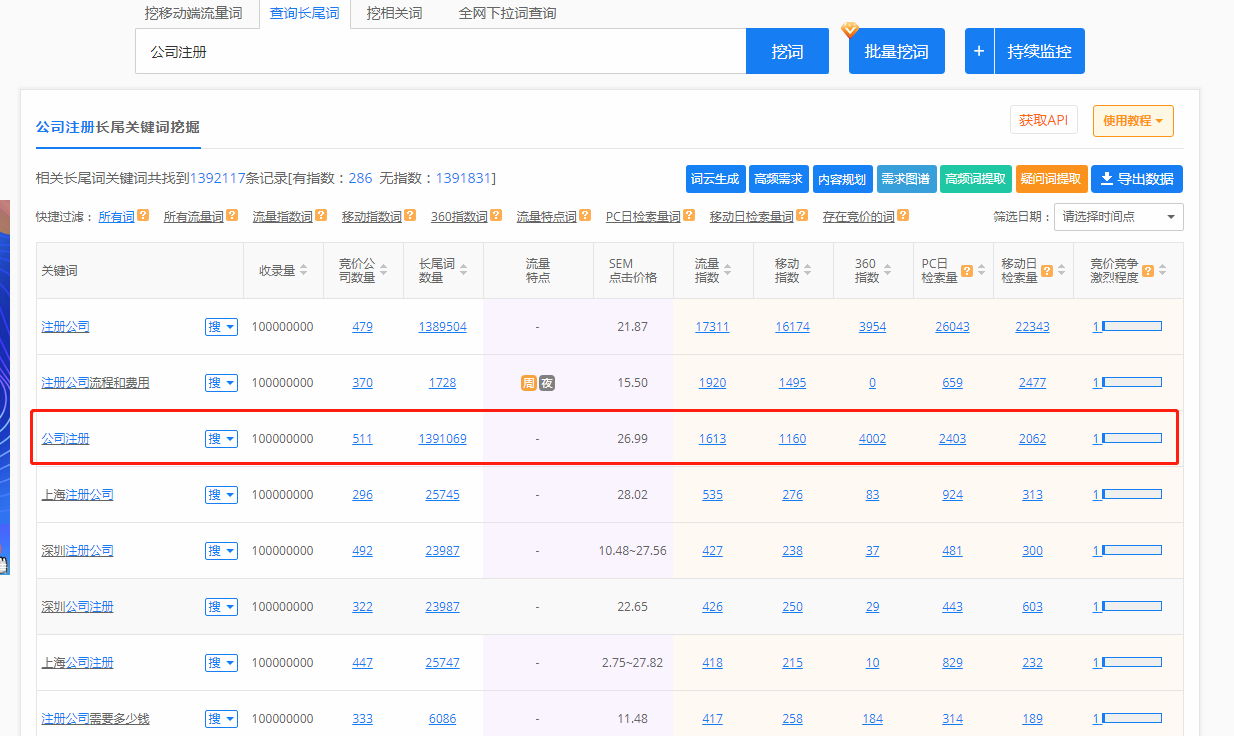The width and height of the screenshot is (1234, 736).
Task: Sort by 流量指数 column arrows
Action: coord(728,270)
